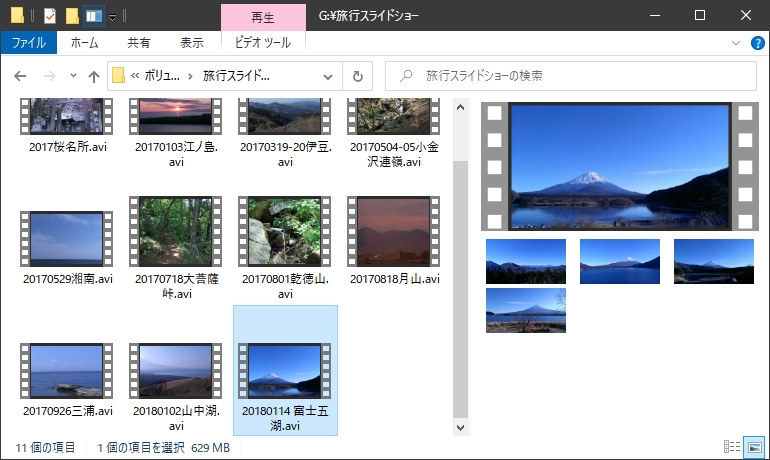
Task: Click the 11 個の項目 status text
Action: (45, 448)
